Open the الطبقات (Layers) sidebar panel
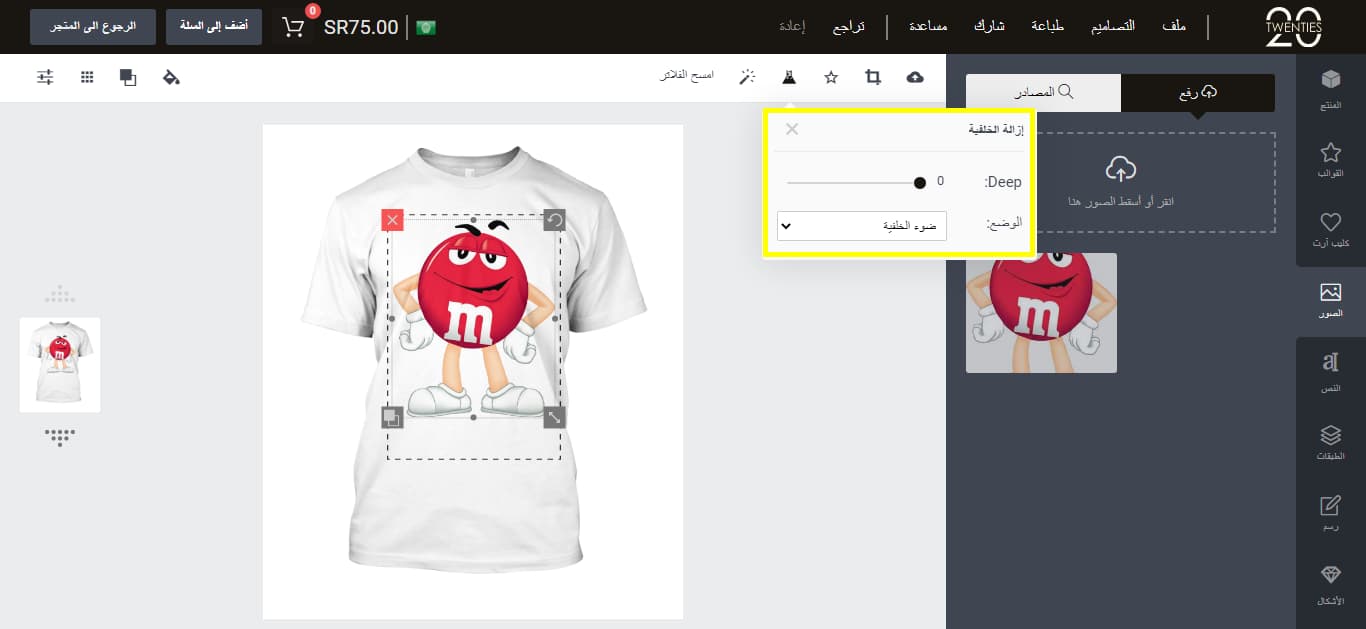This screenshot has width=1366, height=629. 1330,444
